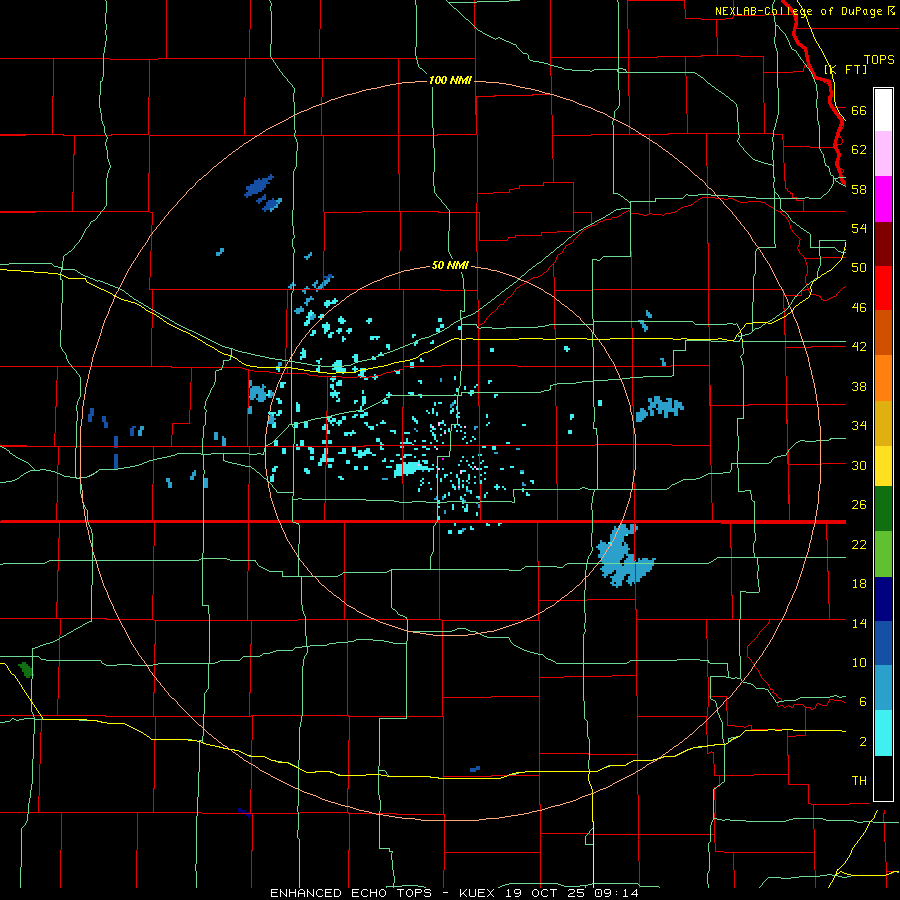Click the "62" legend value
The height and width of the screenshot is (900, 900).
tap(859, 149)
